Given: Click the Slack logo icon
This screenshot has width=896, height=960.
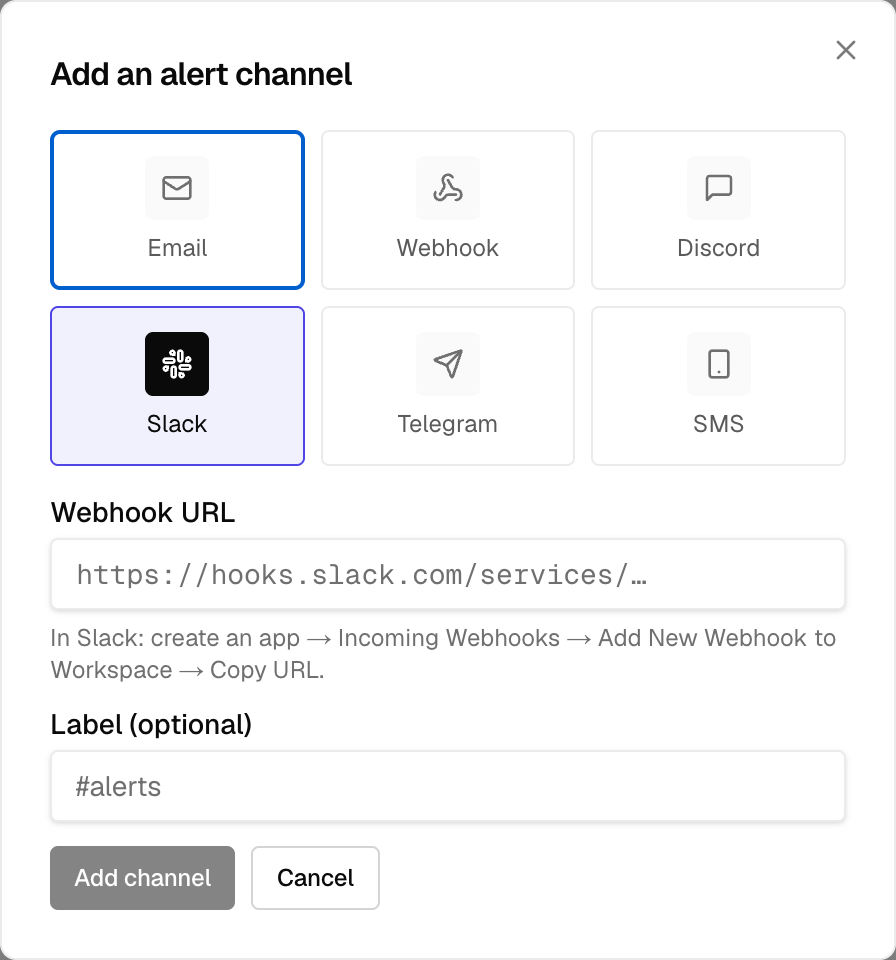Looking at the screenshot, I should (x=177, y=364).
